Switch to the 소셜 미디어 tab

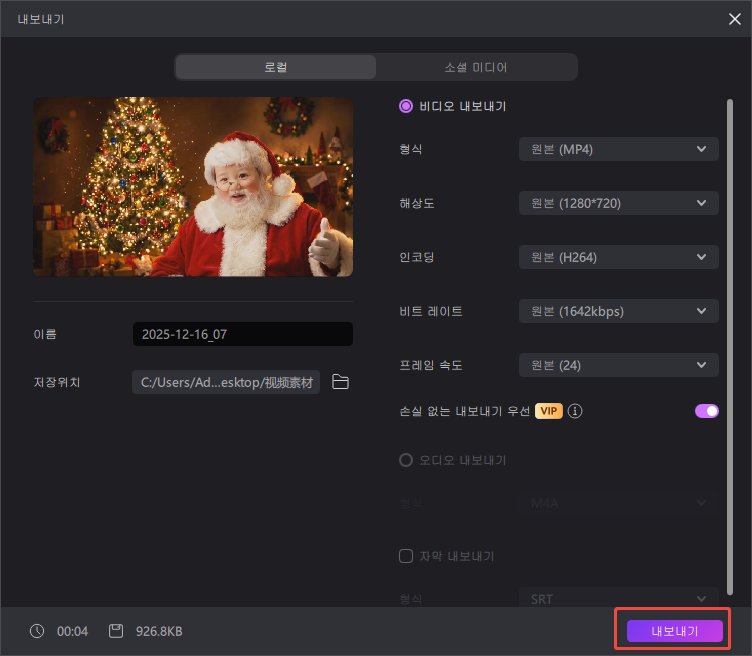476,67
